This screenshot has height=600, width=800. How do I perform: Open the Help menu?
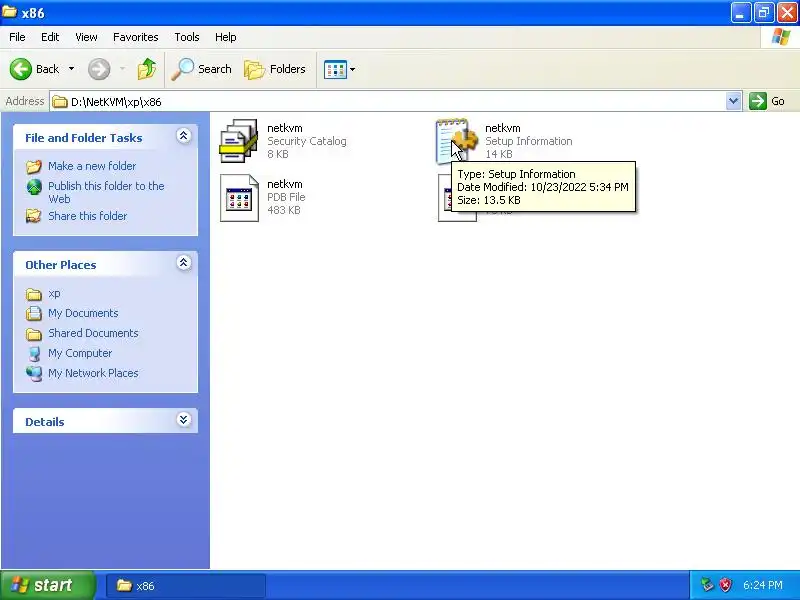[x=226, y=37]
